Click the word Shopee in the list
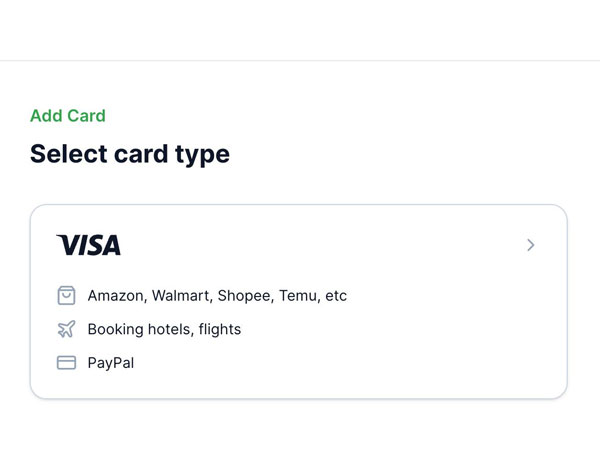Viewport: 600px width, 459px height. 245,296
